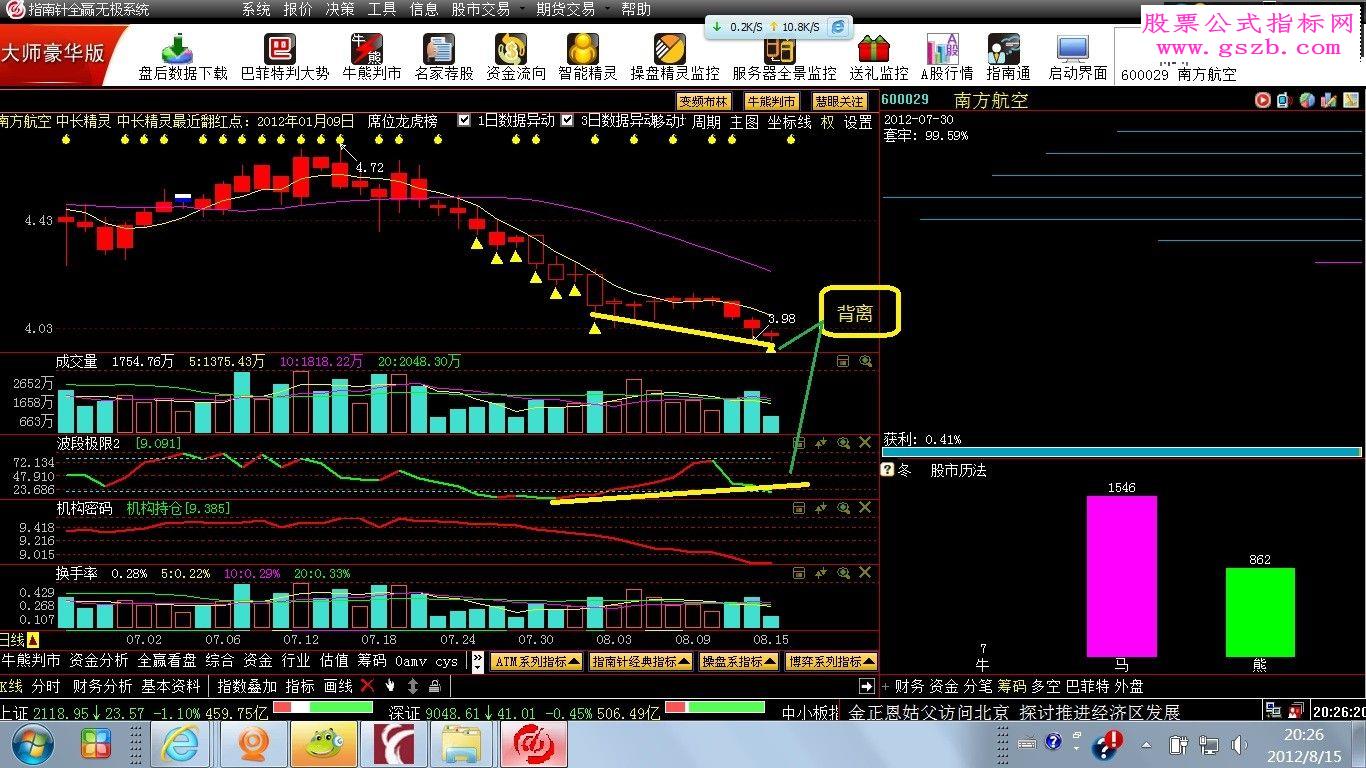Image resolution: width=1366 pixels, height=768 pixels.
Task: Click the up-down arrow icon beside 画线
Action: [413, 686]
